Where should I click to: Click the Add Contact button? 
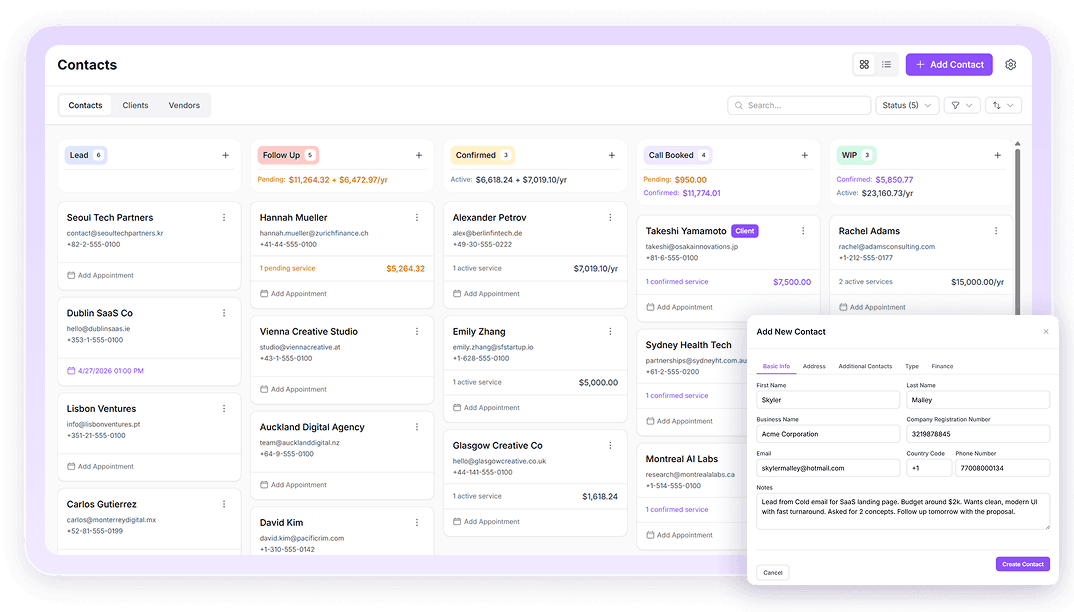click(949, 64)
